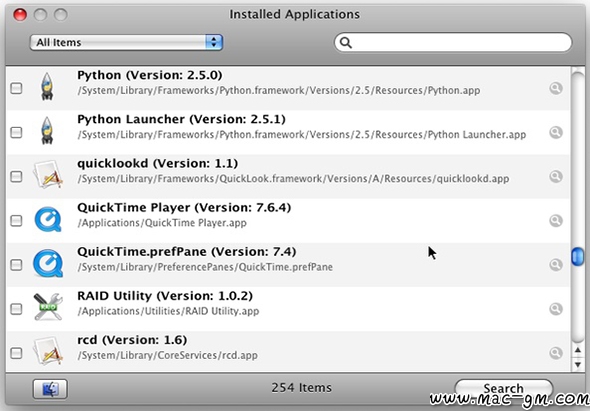Check the Python (Version: 2.5.0) checkbox
Screen dimensions: 590x411
[x=16, y=88]
